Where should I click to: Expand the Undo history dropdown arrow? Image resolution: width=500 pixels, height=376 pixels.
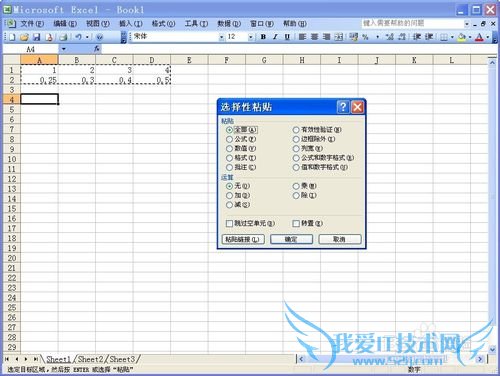[x=87, y=37]
